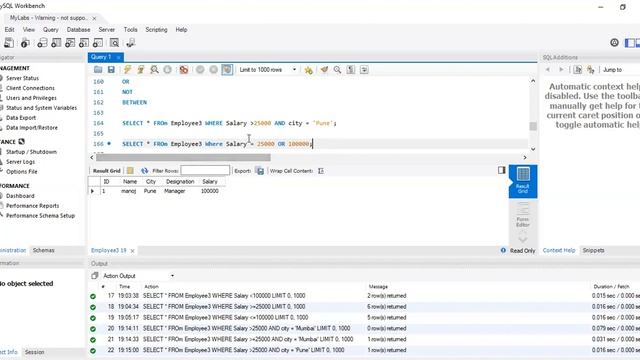Open the View menu
The width and height of the screenshot is (640, 360).
tap(29, 30)
